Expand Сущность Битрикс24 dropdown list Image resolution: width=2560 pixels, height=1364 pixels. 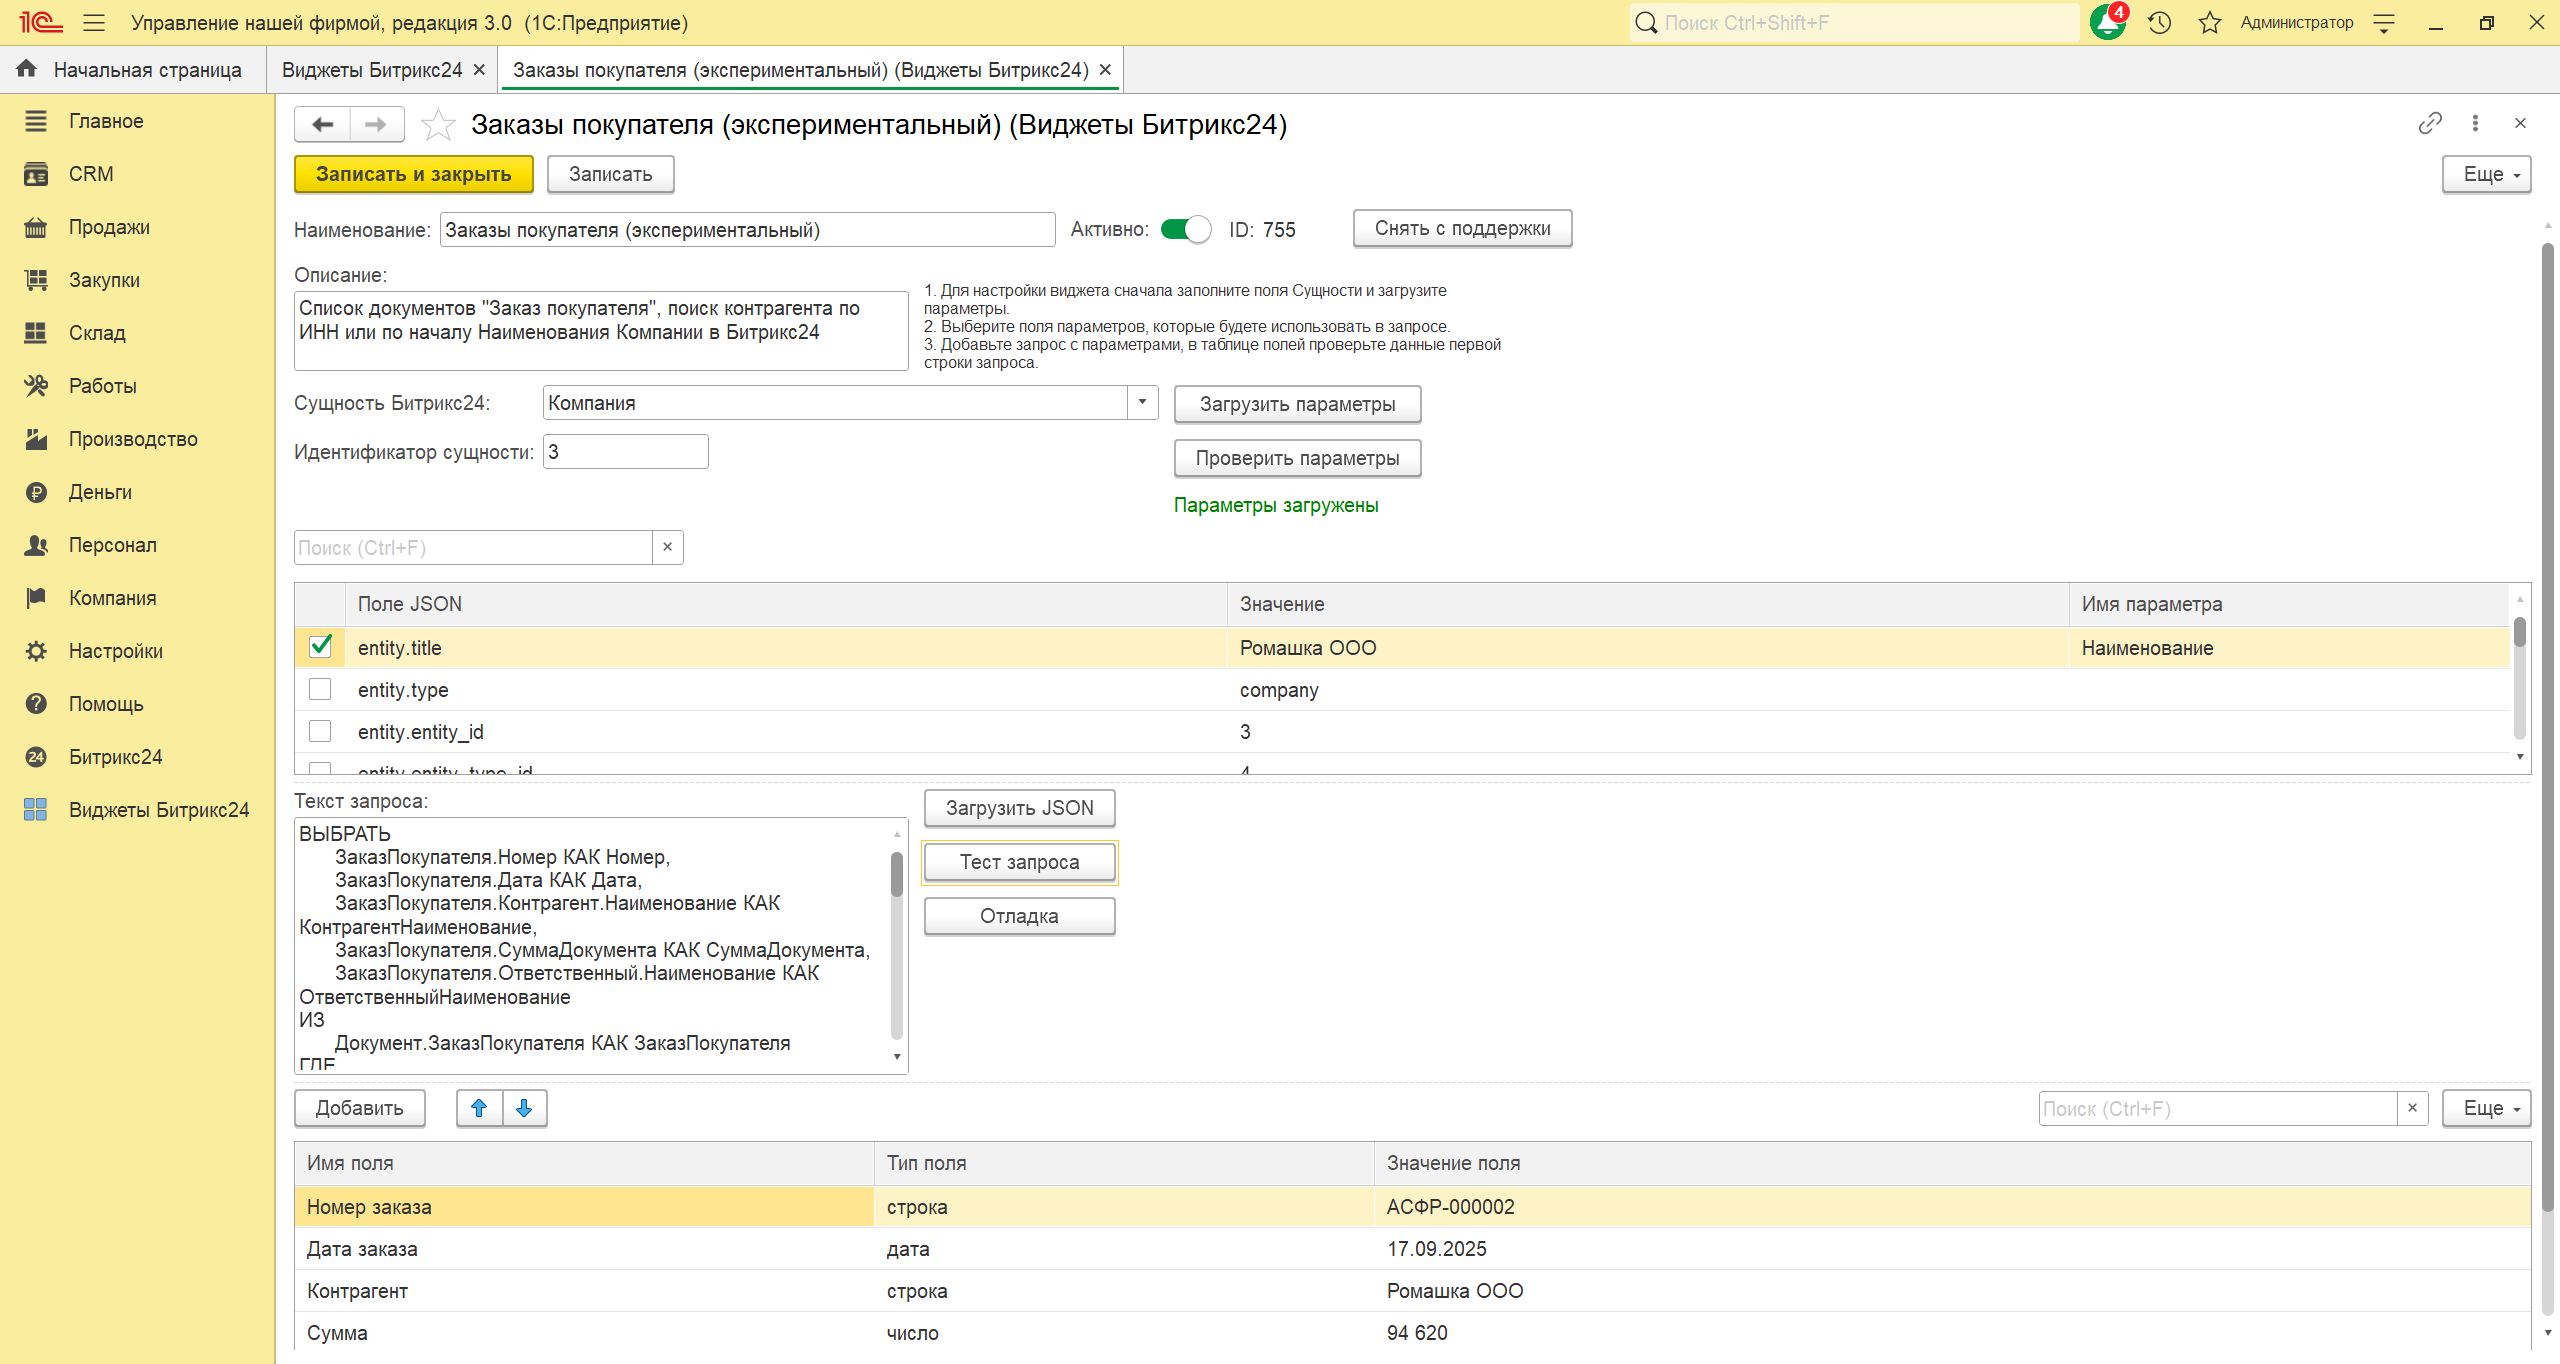(1142, 402)
